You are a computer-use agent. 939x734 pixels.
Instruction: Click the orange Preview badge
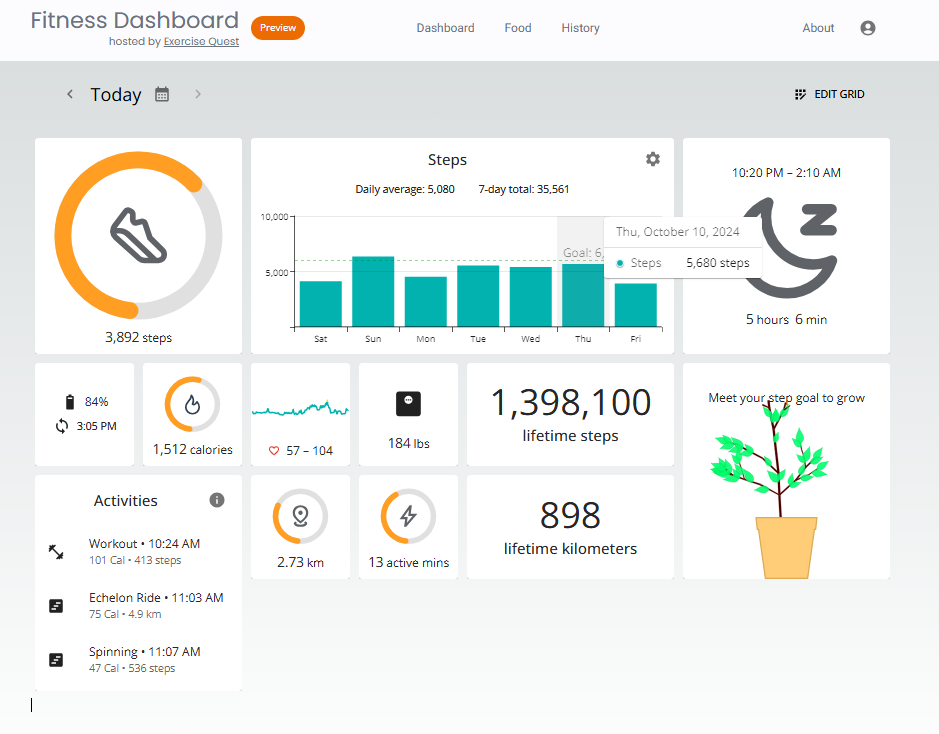pyautogui.click(x=278, y=28)
